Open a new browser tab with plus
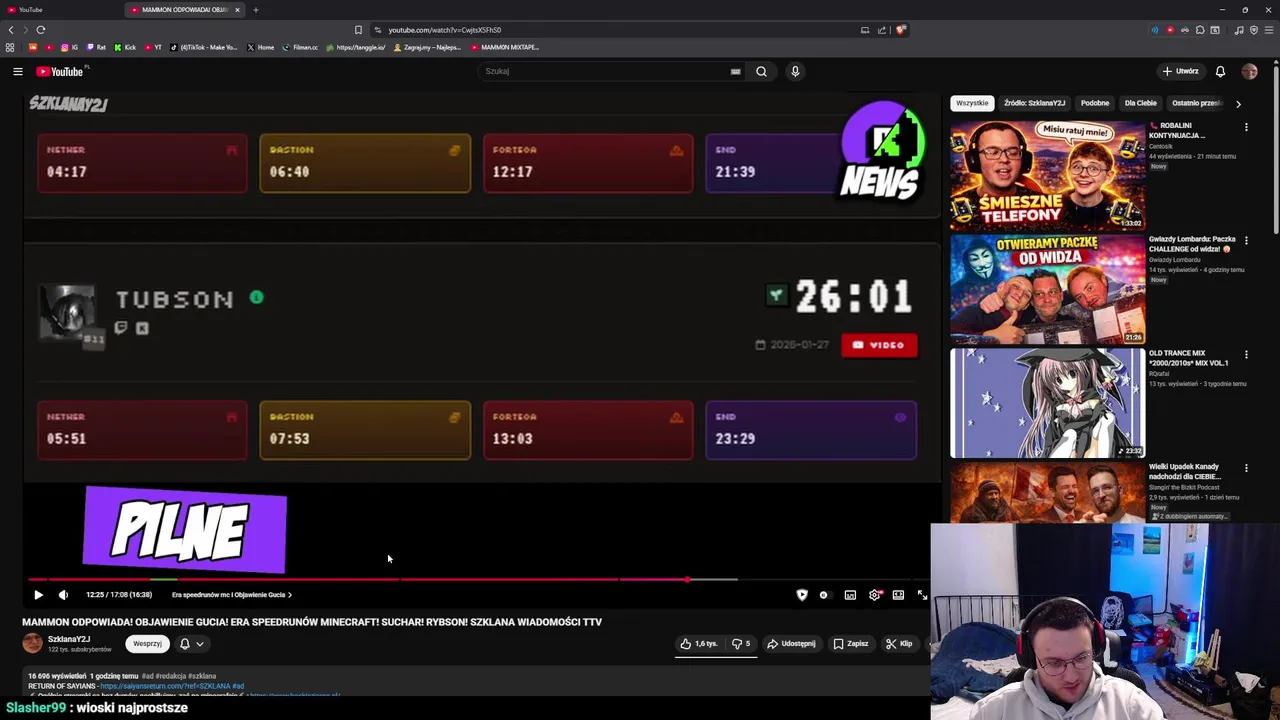The height and width of the screenshot is (720, 1280). [255, 10]
